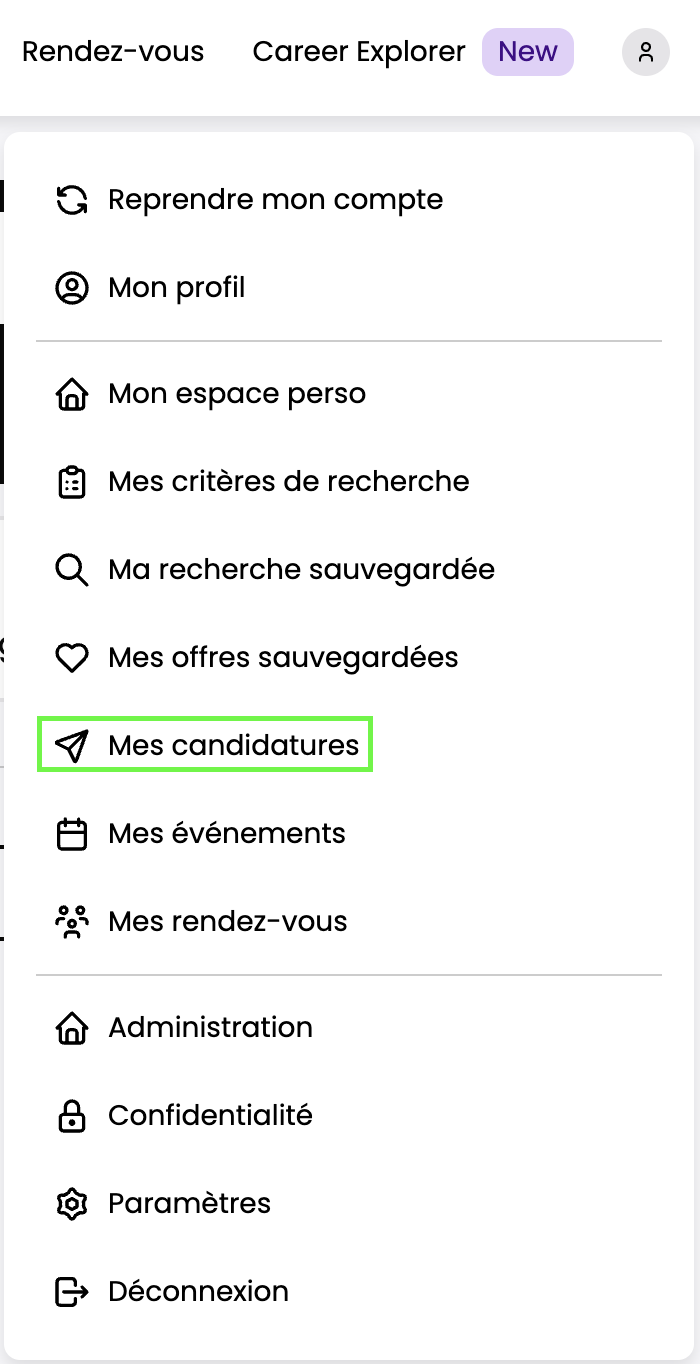The width and height of the screenshot is (700, 1364).
Task: Open Ma recherche sauvegardée
Action: click(x=301, y=570)
